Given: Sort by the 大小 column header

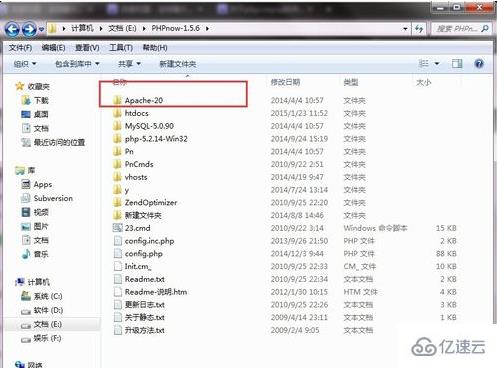Looking at the screenshot, I should [x=423, y=82].
